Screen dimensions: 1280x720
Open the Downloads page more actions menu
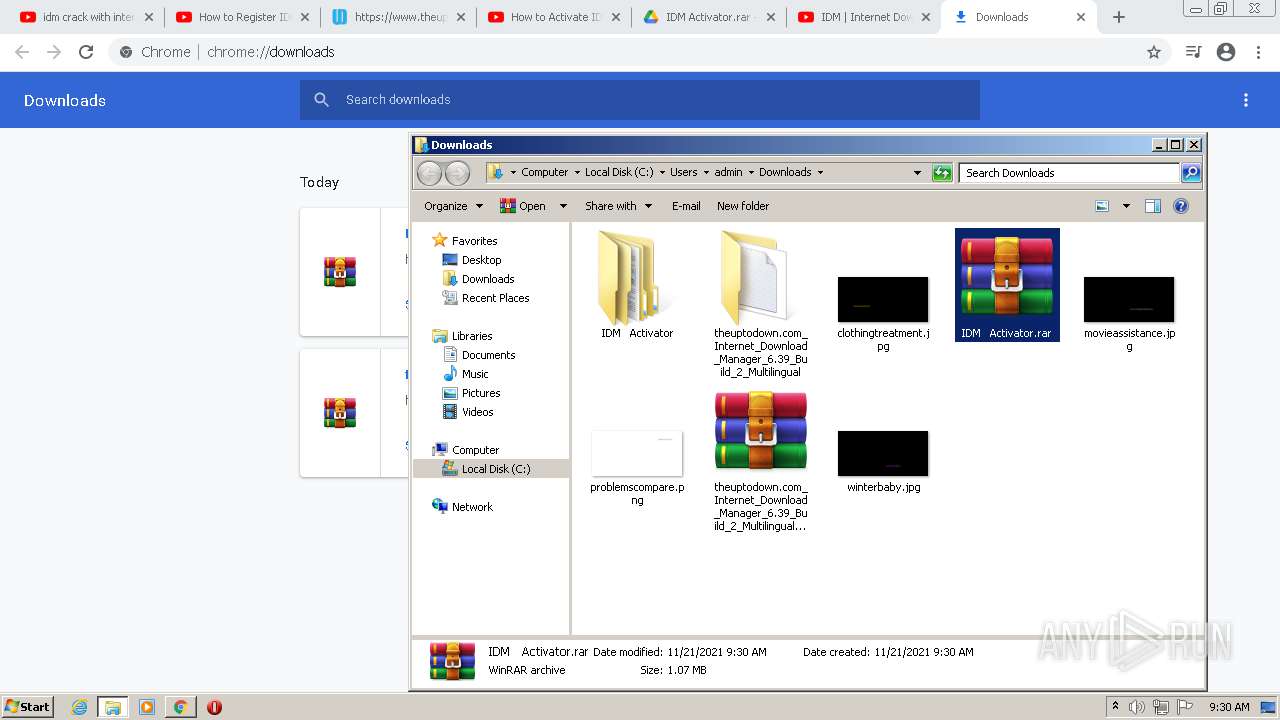pyautogui.click(x=1246, y=100)
